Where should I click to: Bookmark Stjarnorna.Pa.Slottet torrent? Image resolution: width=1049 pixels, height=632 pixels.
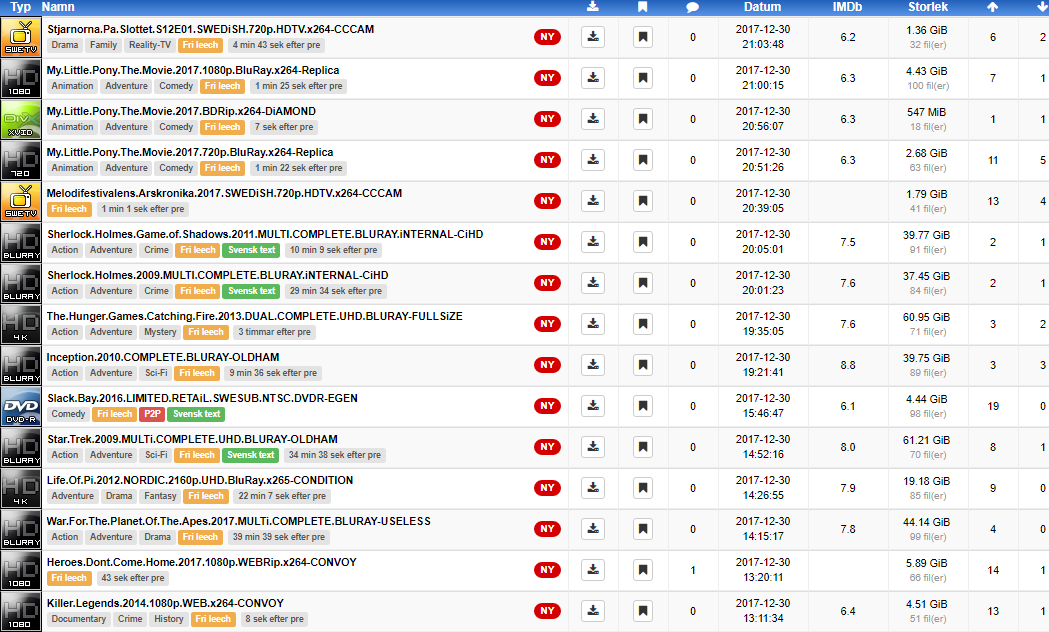643,37
